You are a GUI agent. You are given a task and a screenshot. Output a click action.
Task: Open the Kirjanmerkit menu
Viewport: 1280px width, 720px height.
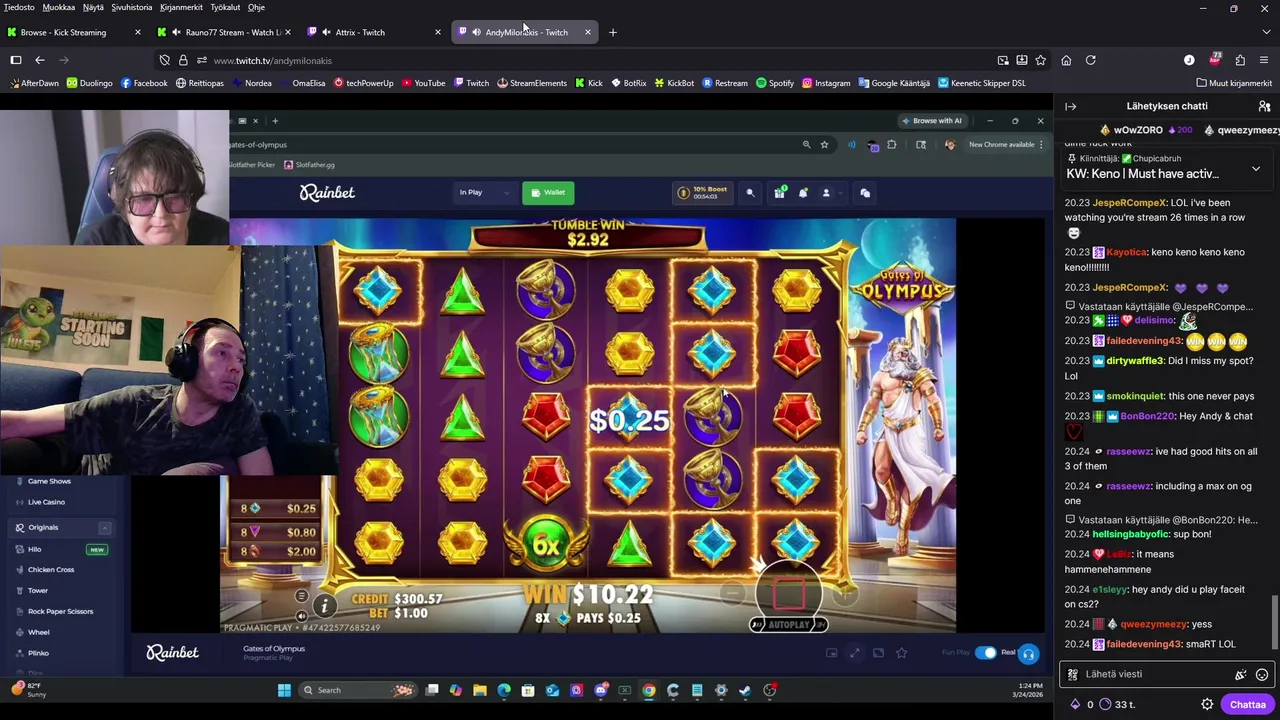pos(181,7)
